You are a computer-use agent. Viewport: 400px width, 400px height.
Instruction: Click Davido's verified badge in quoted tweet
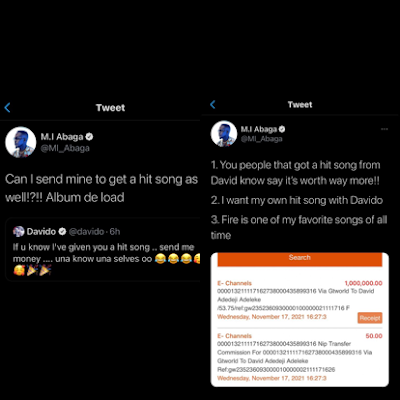62,231
